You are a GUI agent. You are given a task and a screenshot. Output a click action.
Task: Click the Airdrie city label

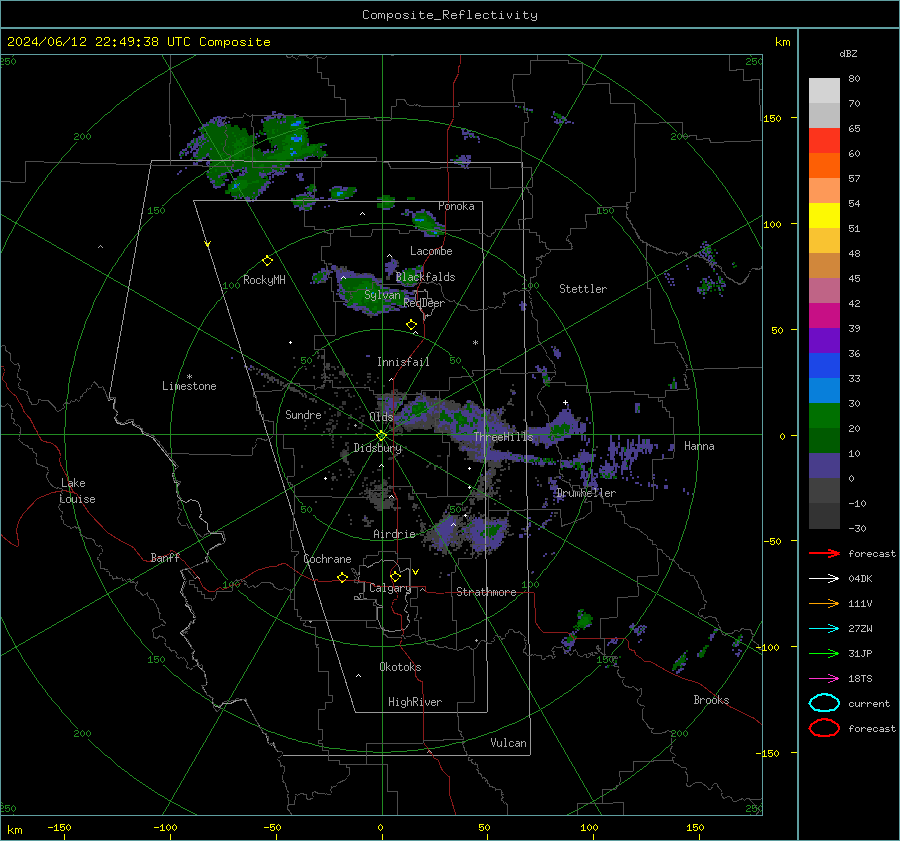(394, 534)
